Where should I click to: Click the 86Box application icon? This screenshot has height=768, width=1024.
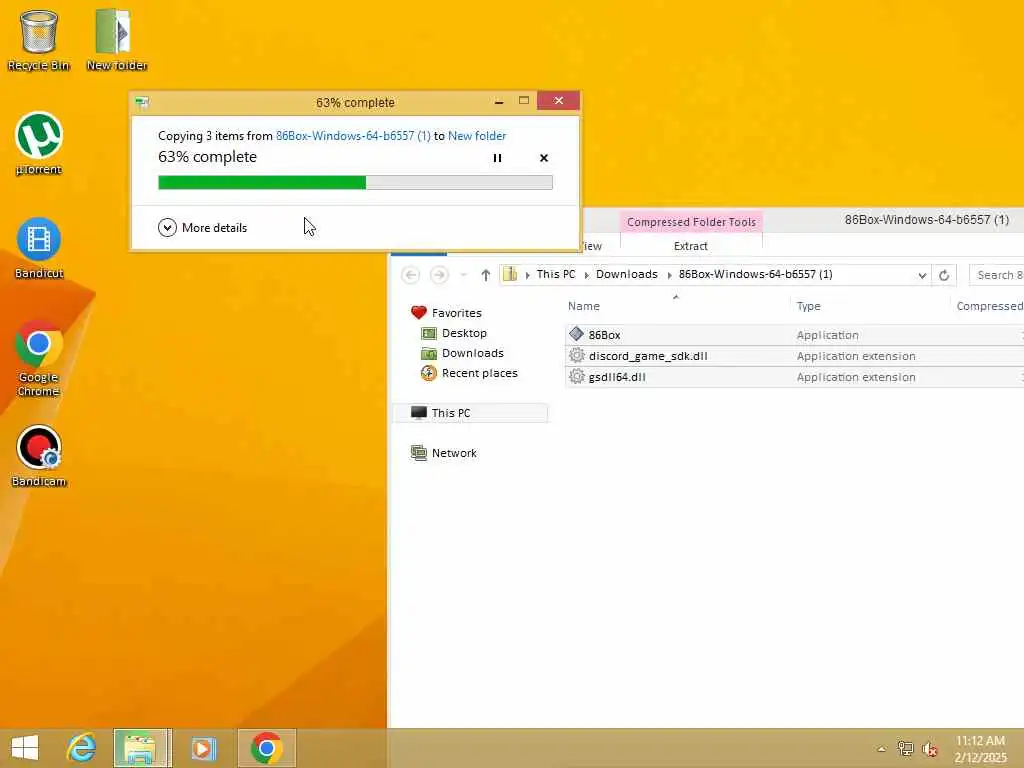coord(576,334)
